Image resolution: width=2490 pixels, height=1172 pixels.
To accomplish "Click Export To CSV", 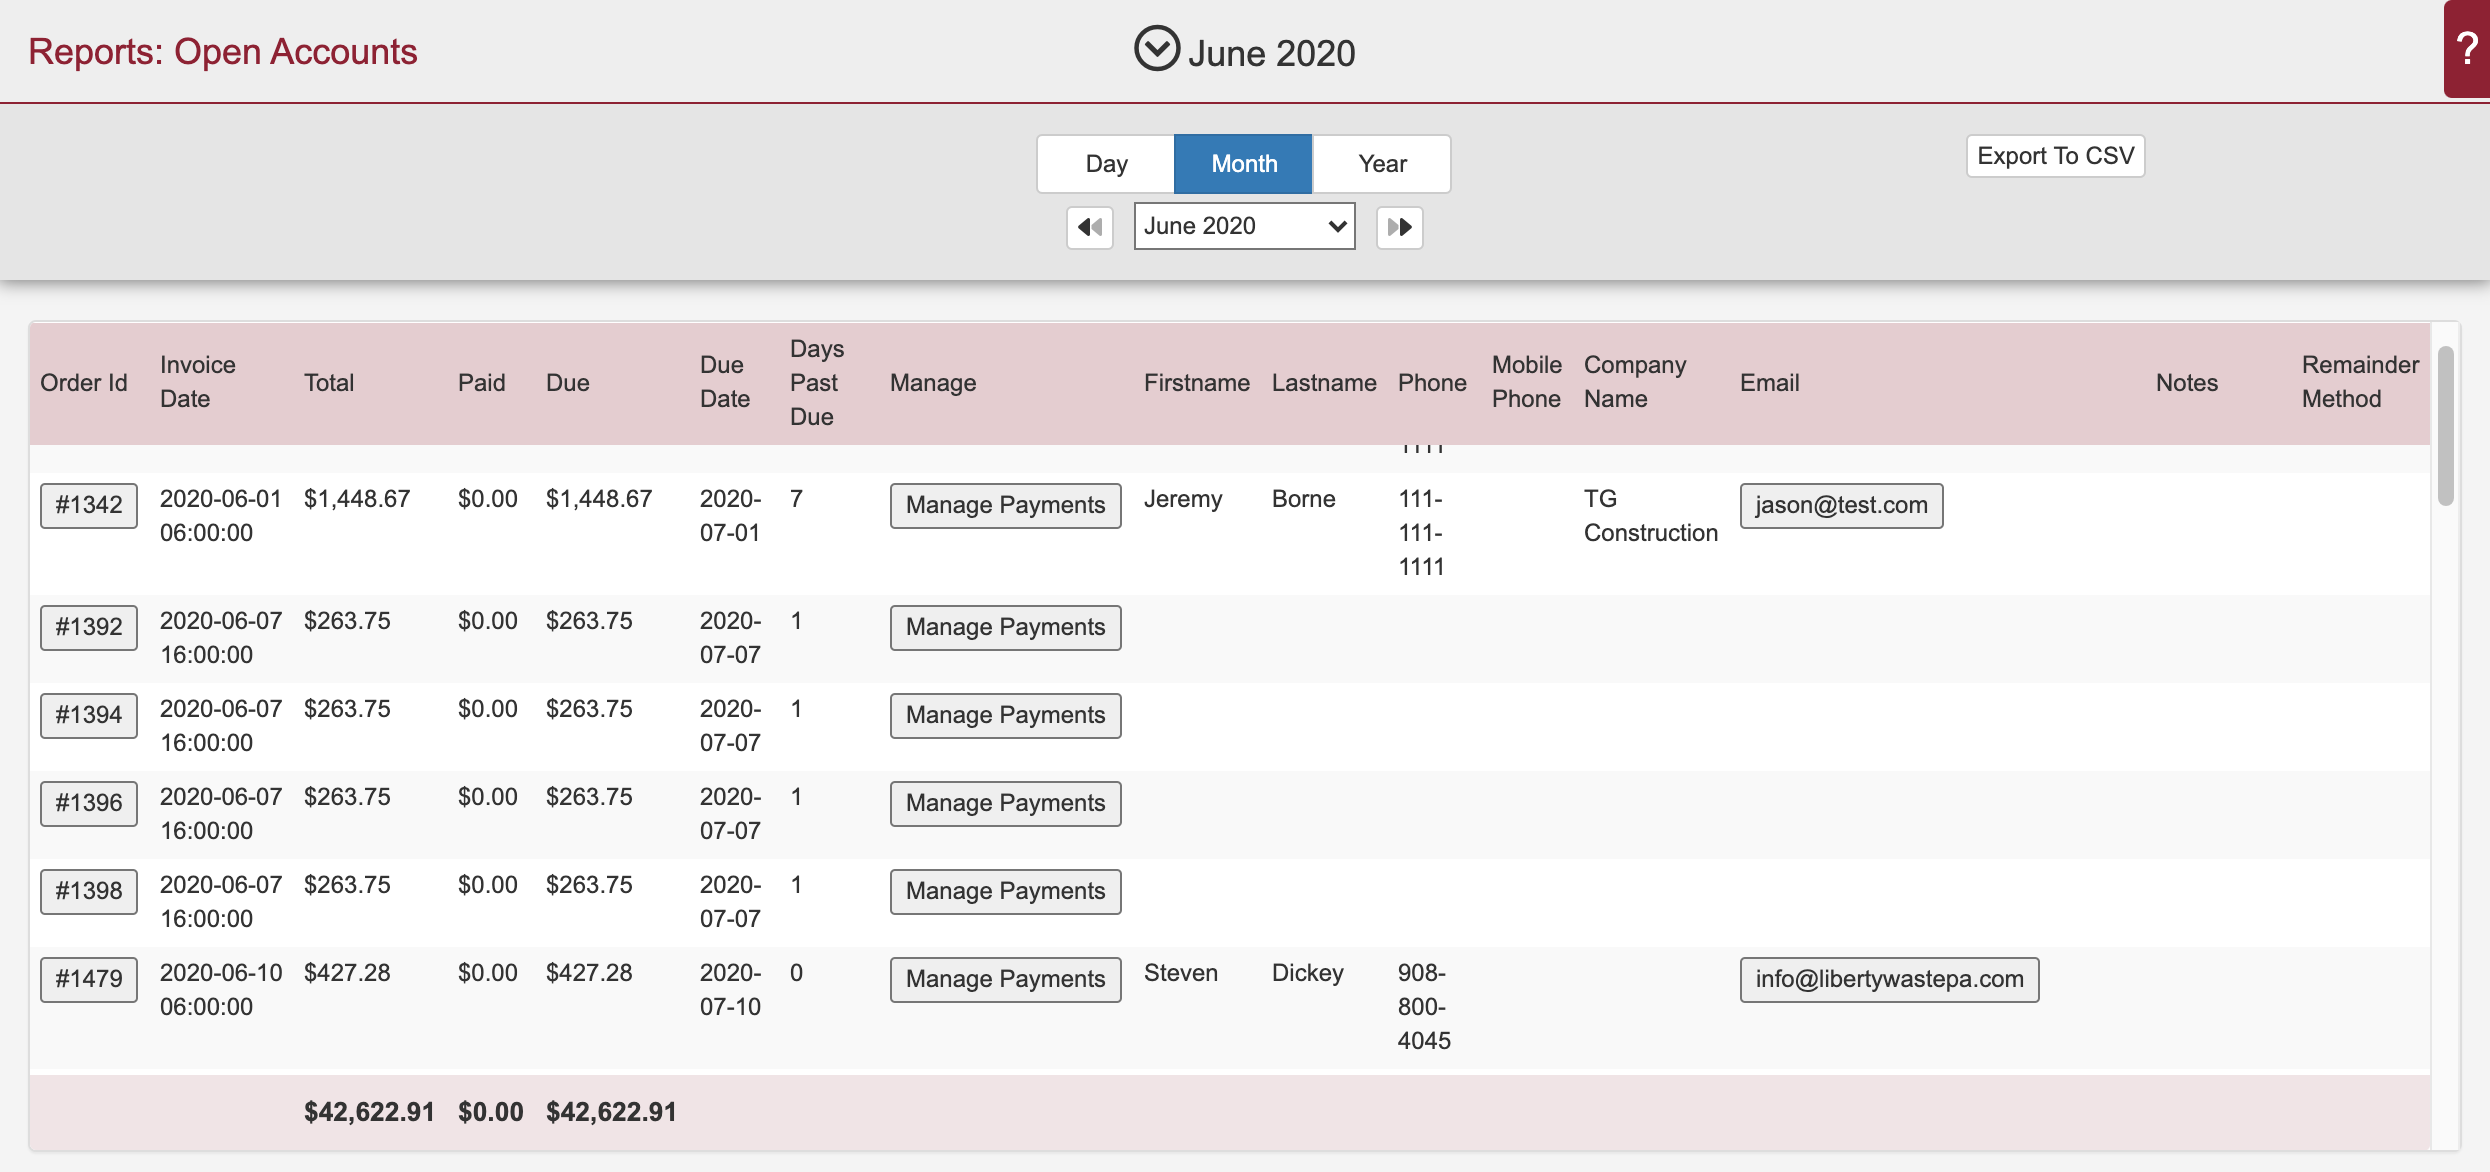I will [x=2055, y=155].
